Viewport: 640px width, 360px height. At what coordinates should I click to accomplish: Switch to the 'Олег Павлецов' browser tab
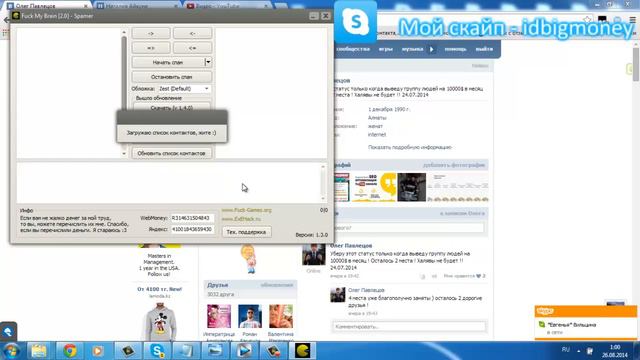coord(47,6)
